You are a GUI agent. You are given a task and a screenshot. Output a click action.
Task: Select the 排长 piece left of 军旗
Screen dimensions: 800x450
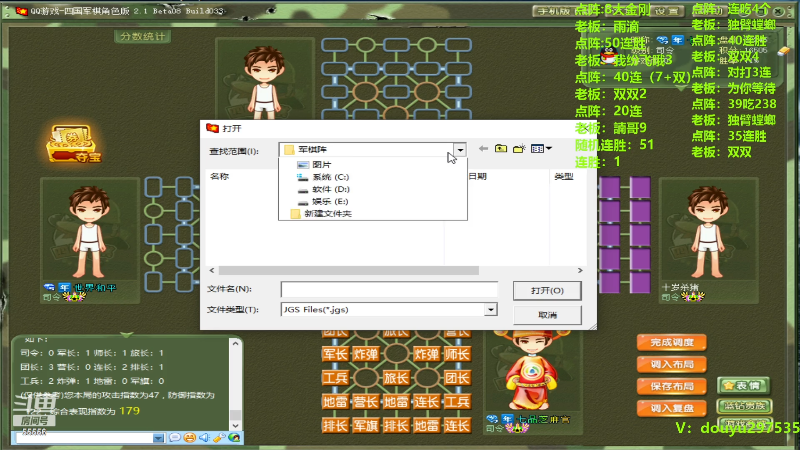click(x=335, y=425)
